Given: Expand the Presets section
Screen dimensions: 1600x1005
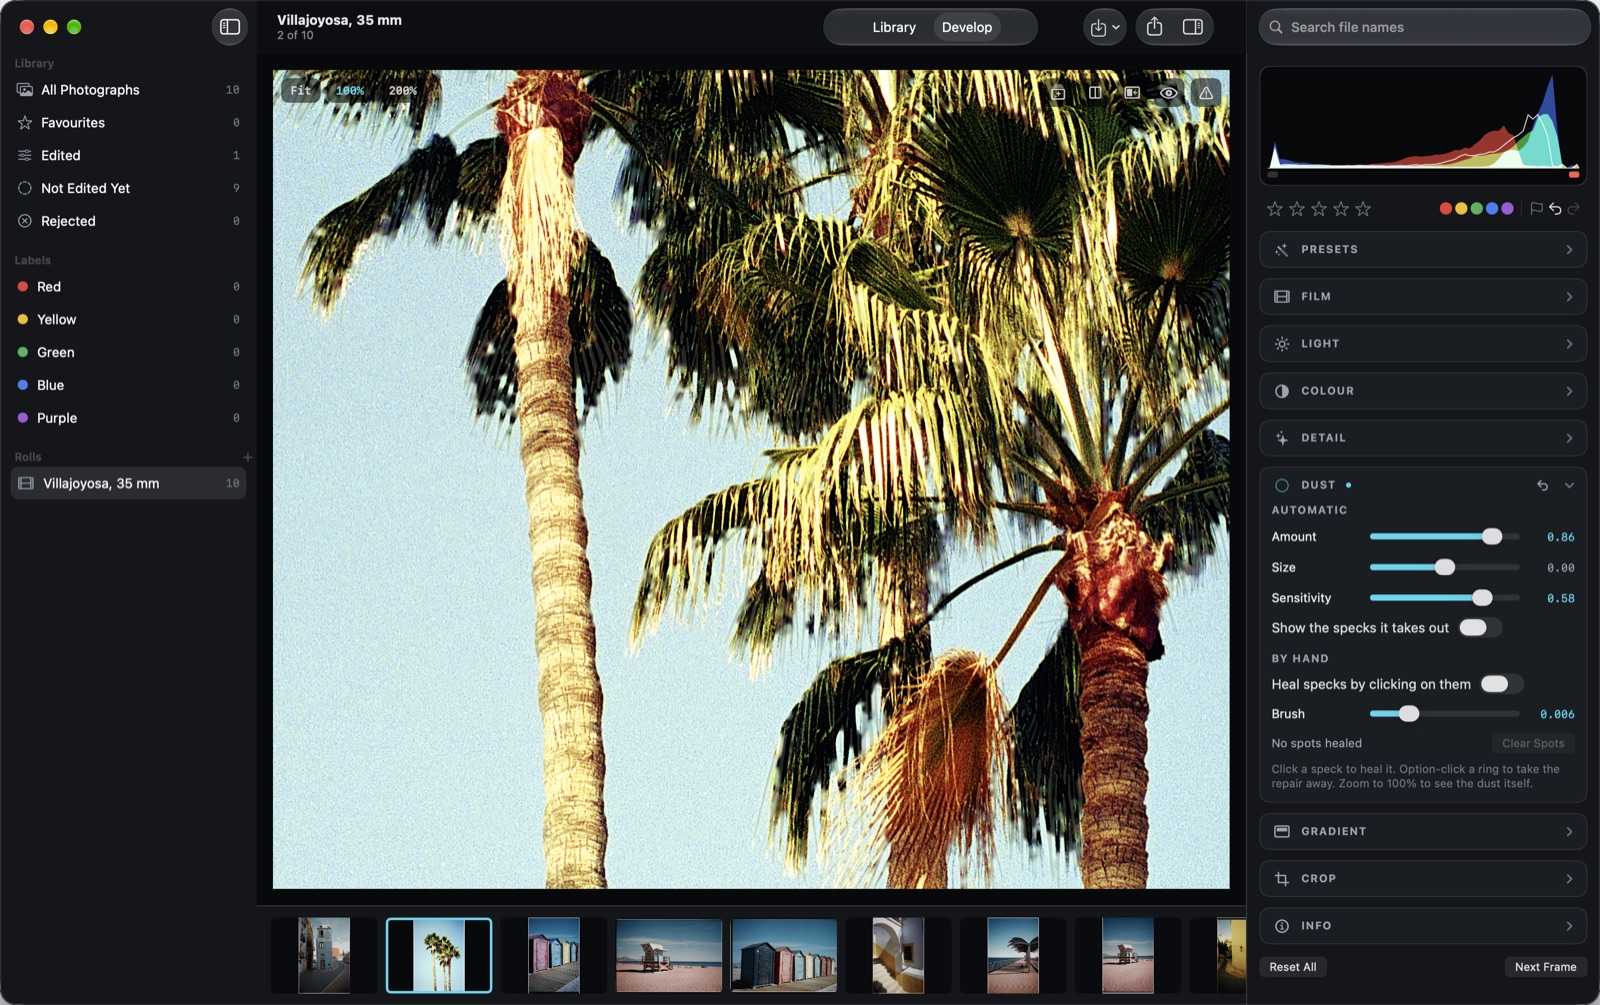Looking at the screenshot, I should [x=1423, y=250].
